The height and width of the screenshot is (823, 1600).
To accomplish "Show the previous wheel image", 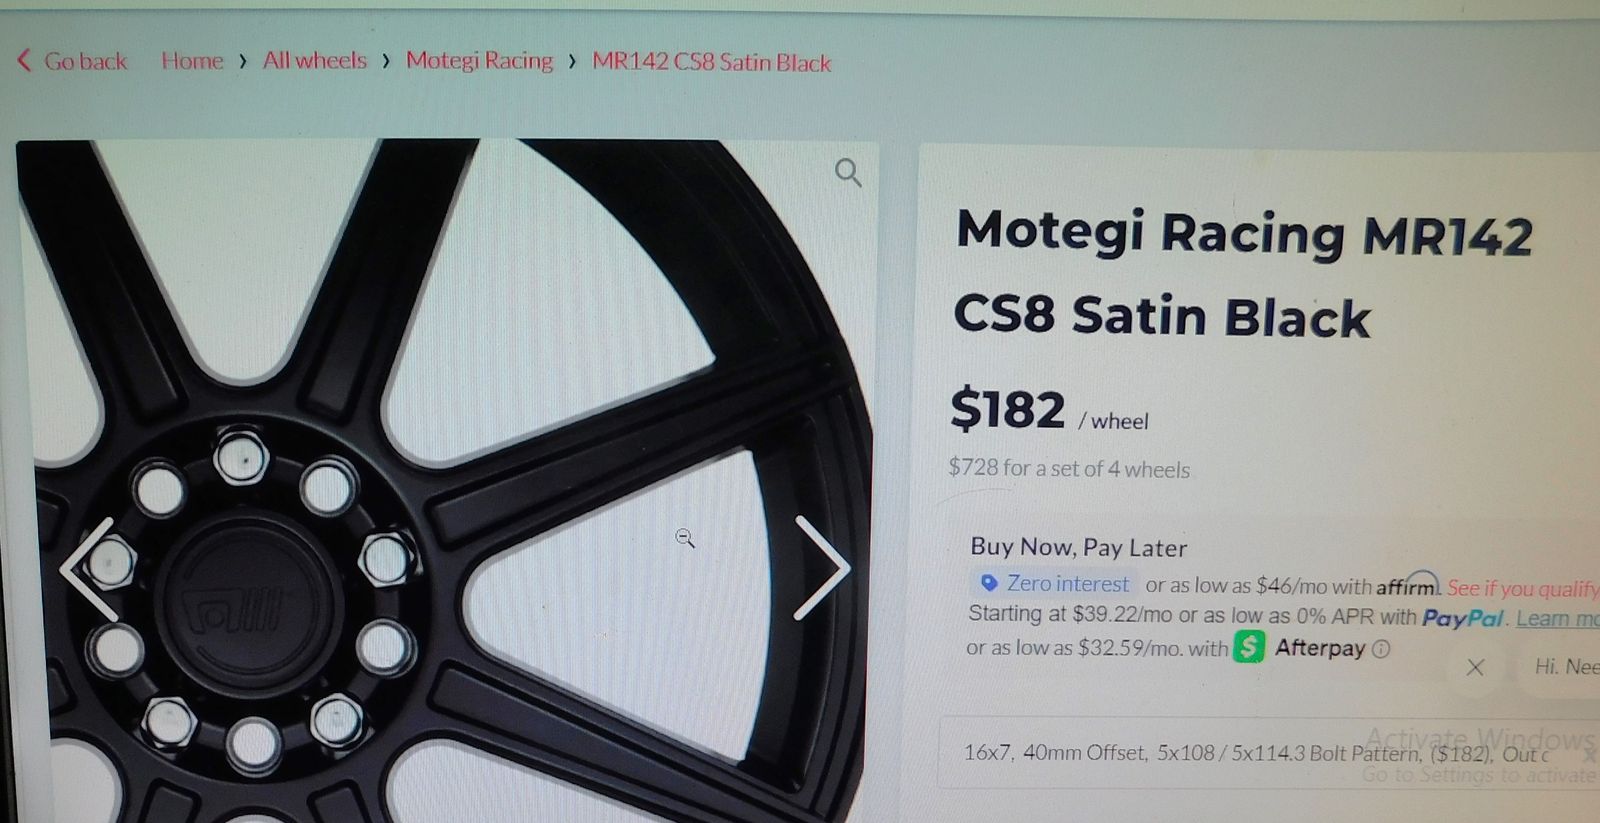I will [x=90, y=570].
